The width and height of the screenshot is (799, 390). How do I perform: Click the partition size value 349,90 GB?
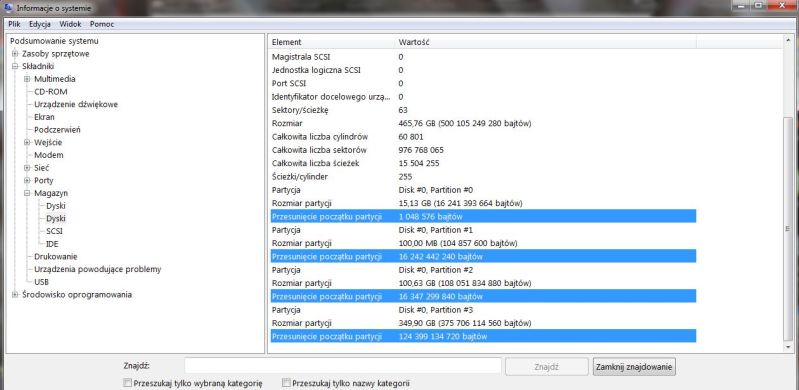pos(465,323)
